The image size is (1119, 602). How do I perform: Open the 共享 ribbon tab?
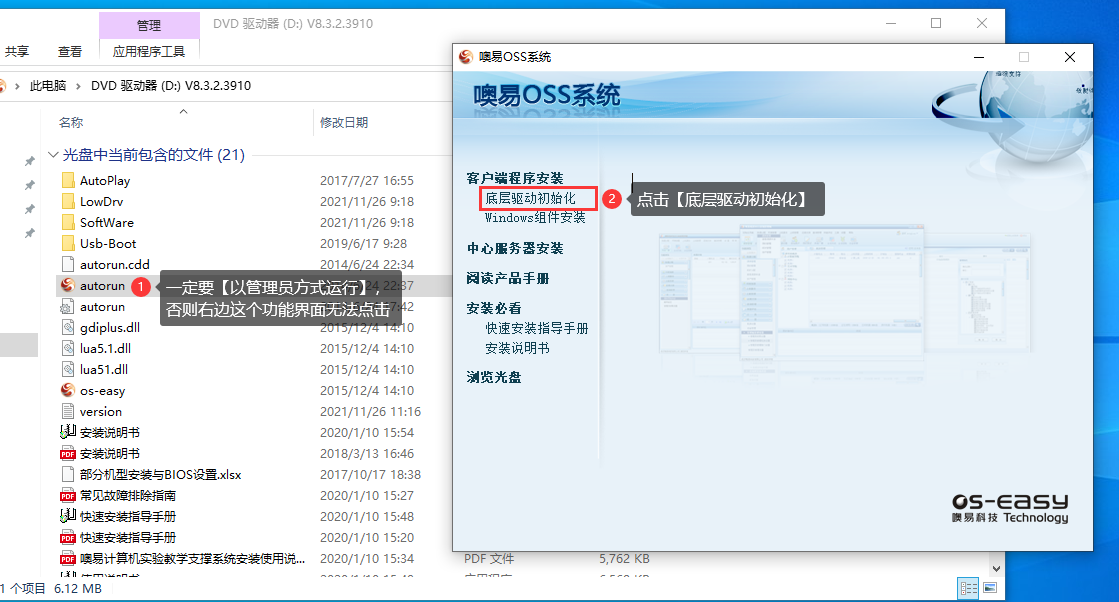(17, 51)
